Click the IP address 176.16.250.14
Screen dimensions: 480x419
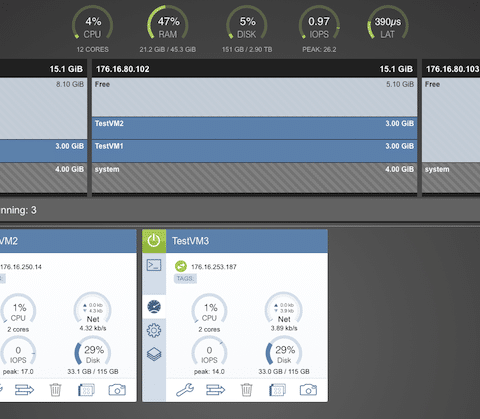pos(21,267)
